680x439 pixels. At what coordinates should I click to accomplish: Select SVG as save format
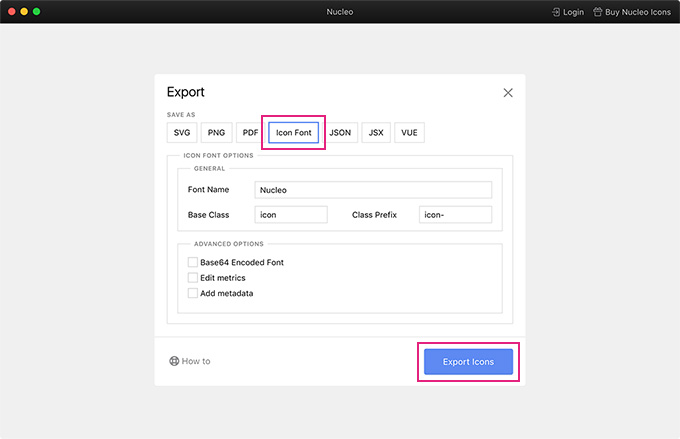[x=182, y=132]
